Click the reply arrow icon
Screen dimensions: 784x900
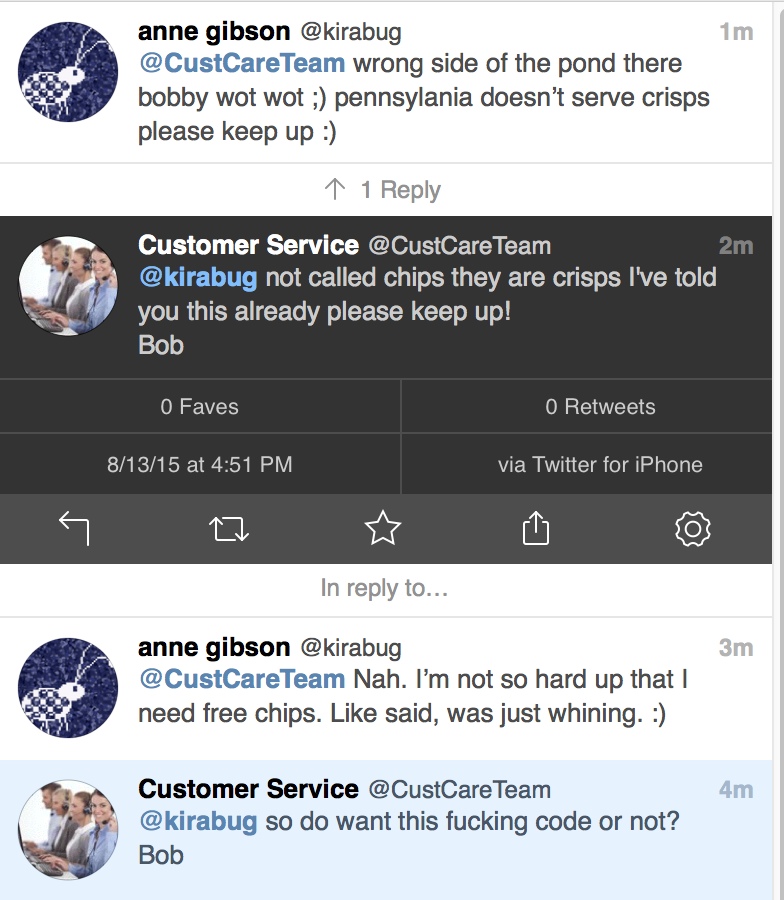point(75,528)
